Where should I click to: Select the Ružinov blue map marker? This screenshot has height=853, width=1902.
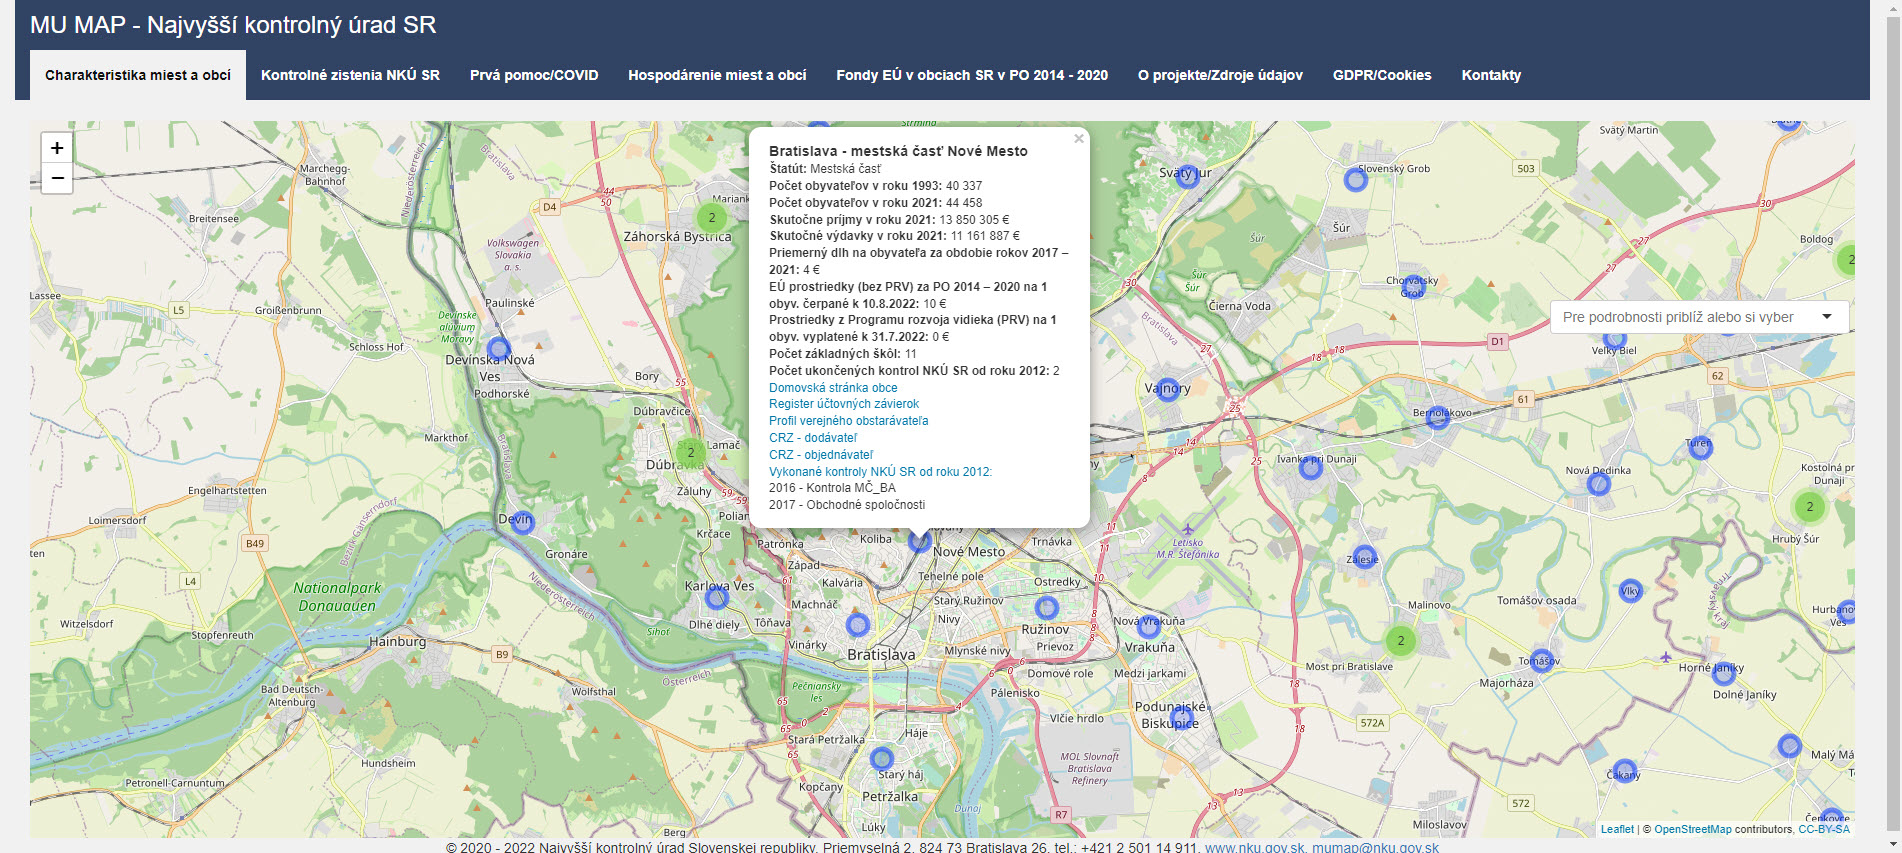click(x=1046, y=607)
